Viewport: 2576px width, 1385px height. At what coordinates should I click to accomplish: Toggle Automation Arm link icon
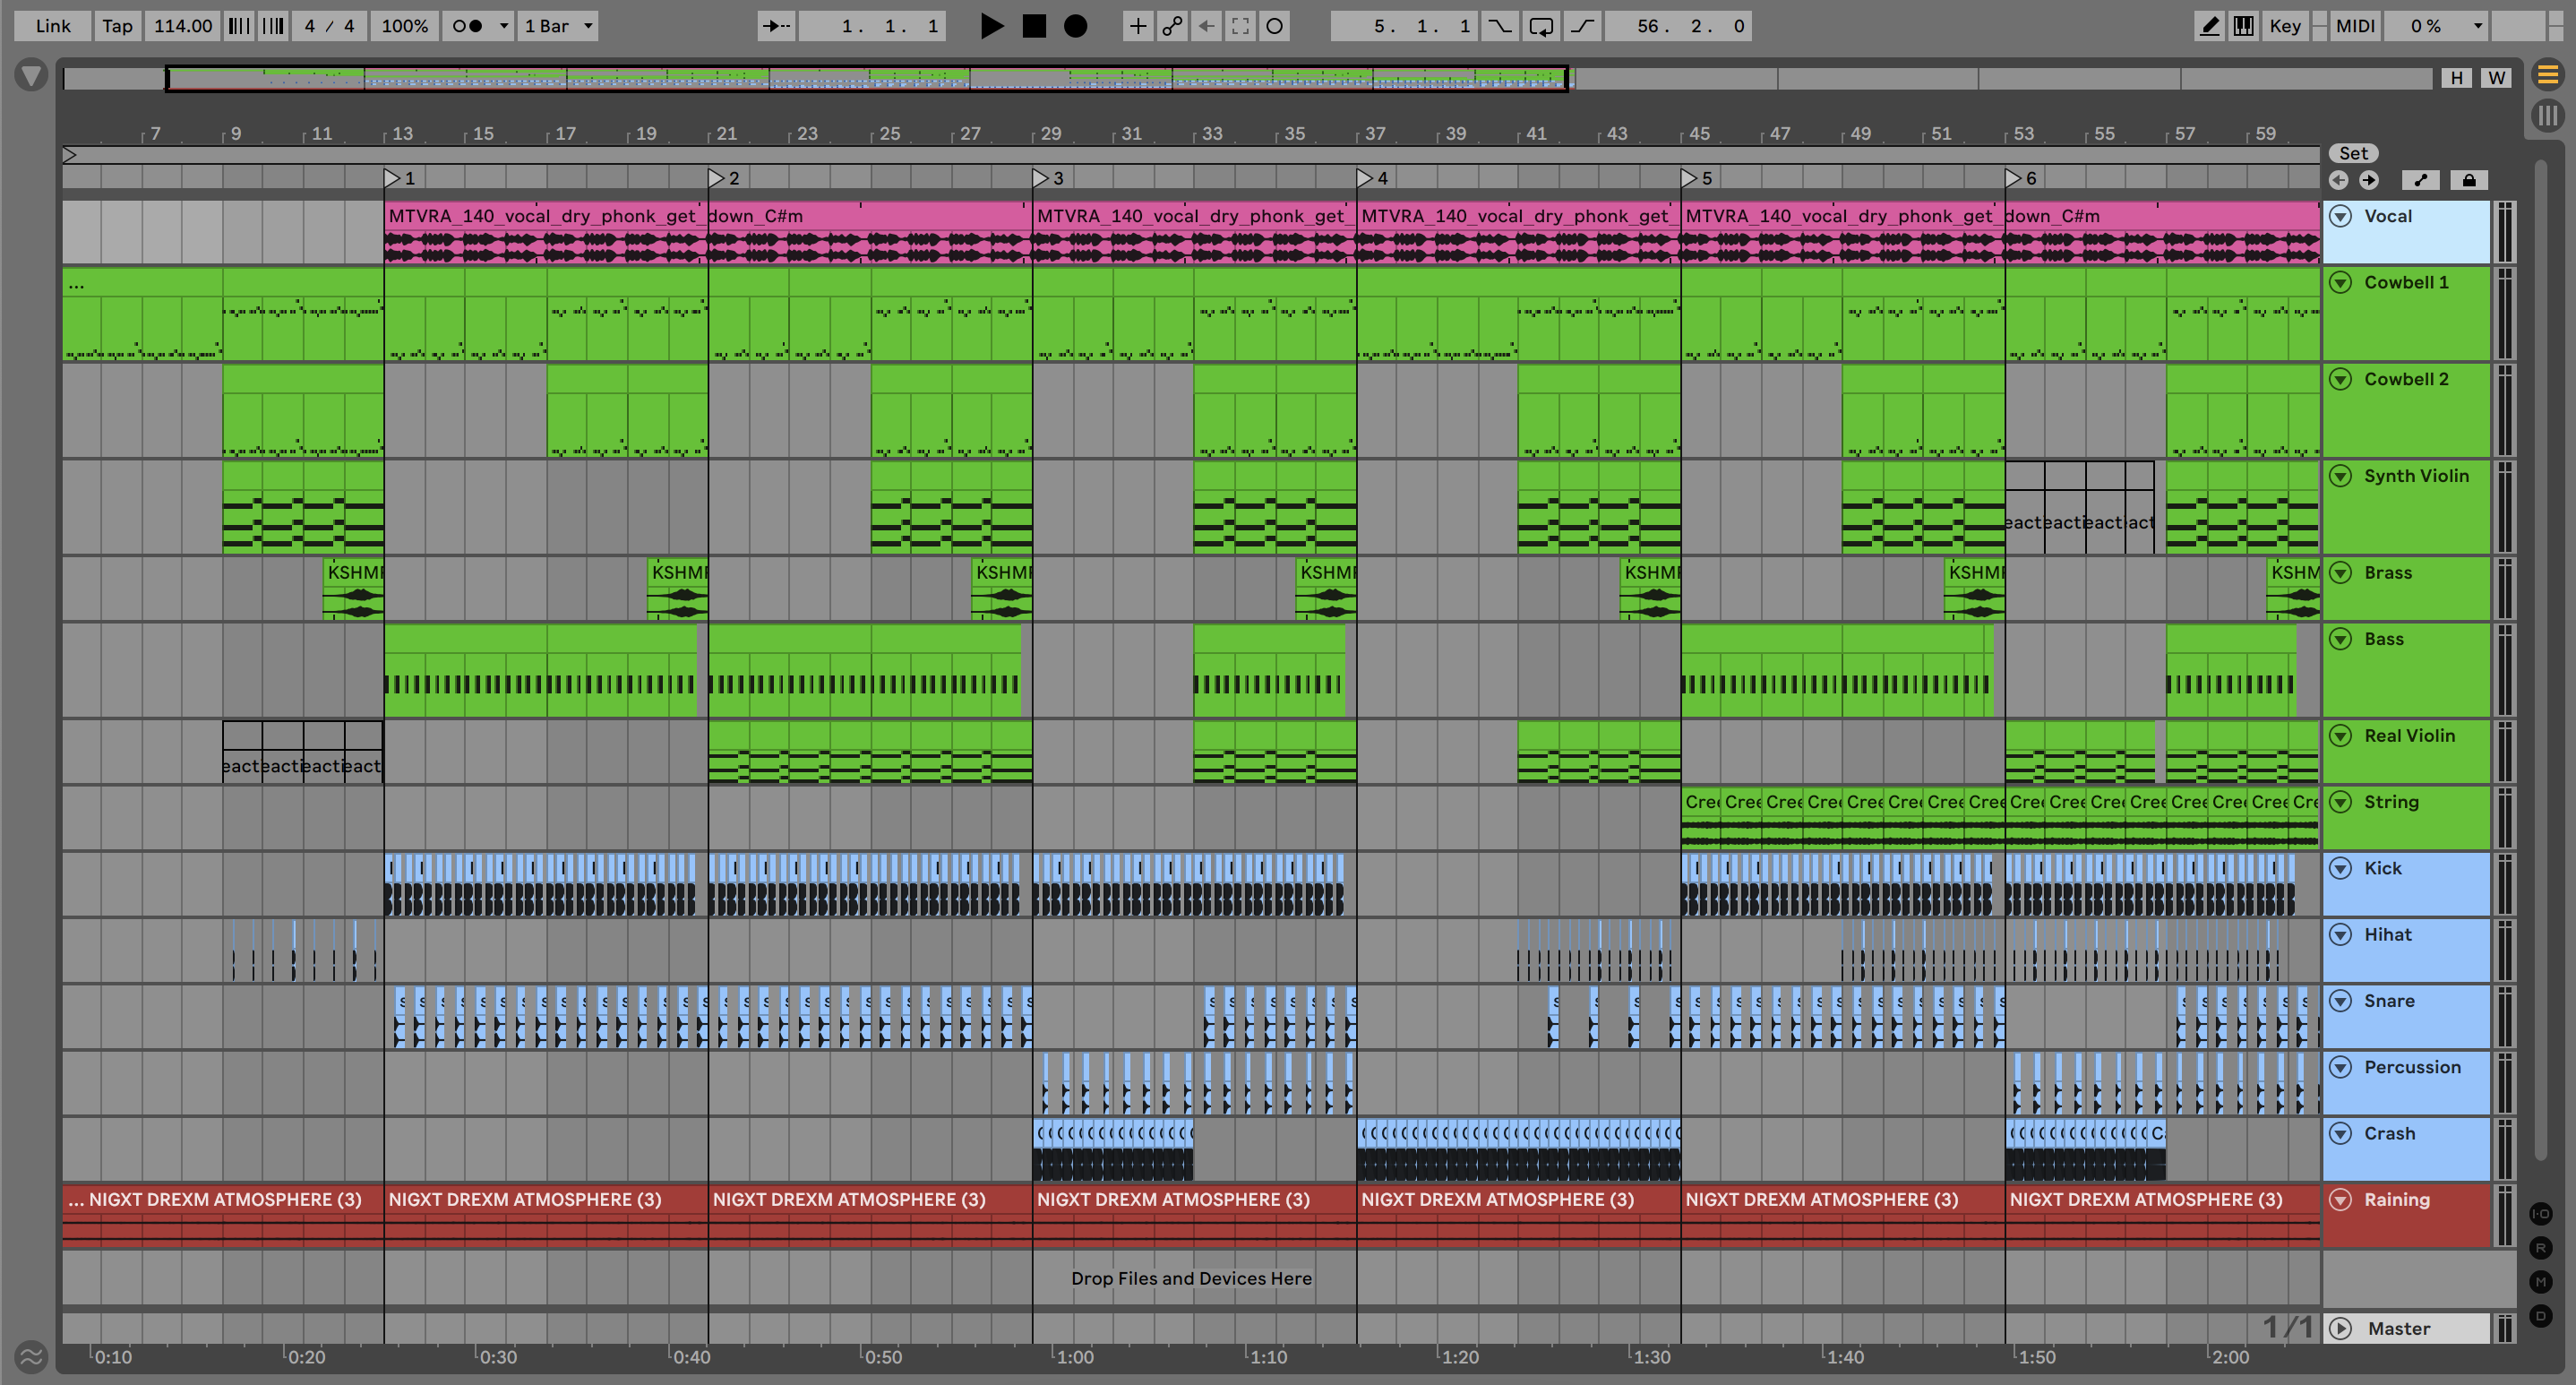1172,26
